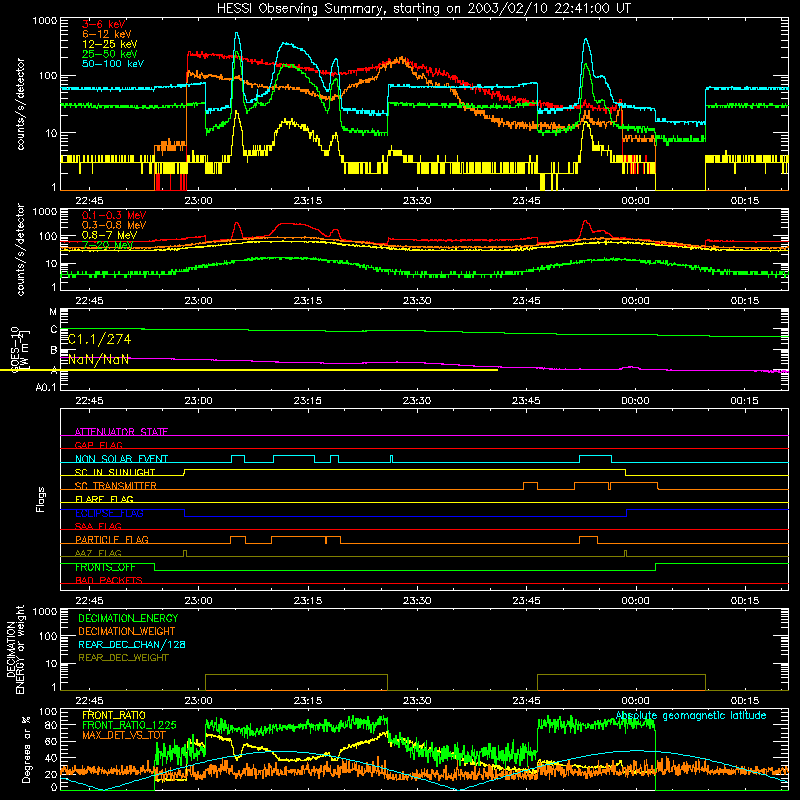Select the PARTICLE_FLAG label
The image size is (800, 800).
click(x=112, y=540)
